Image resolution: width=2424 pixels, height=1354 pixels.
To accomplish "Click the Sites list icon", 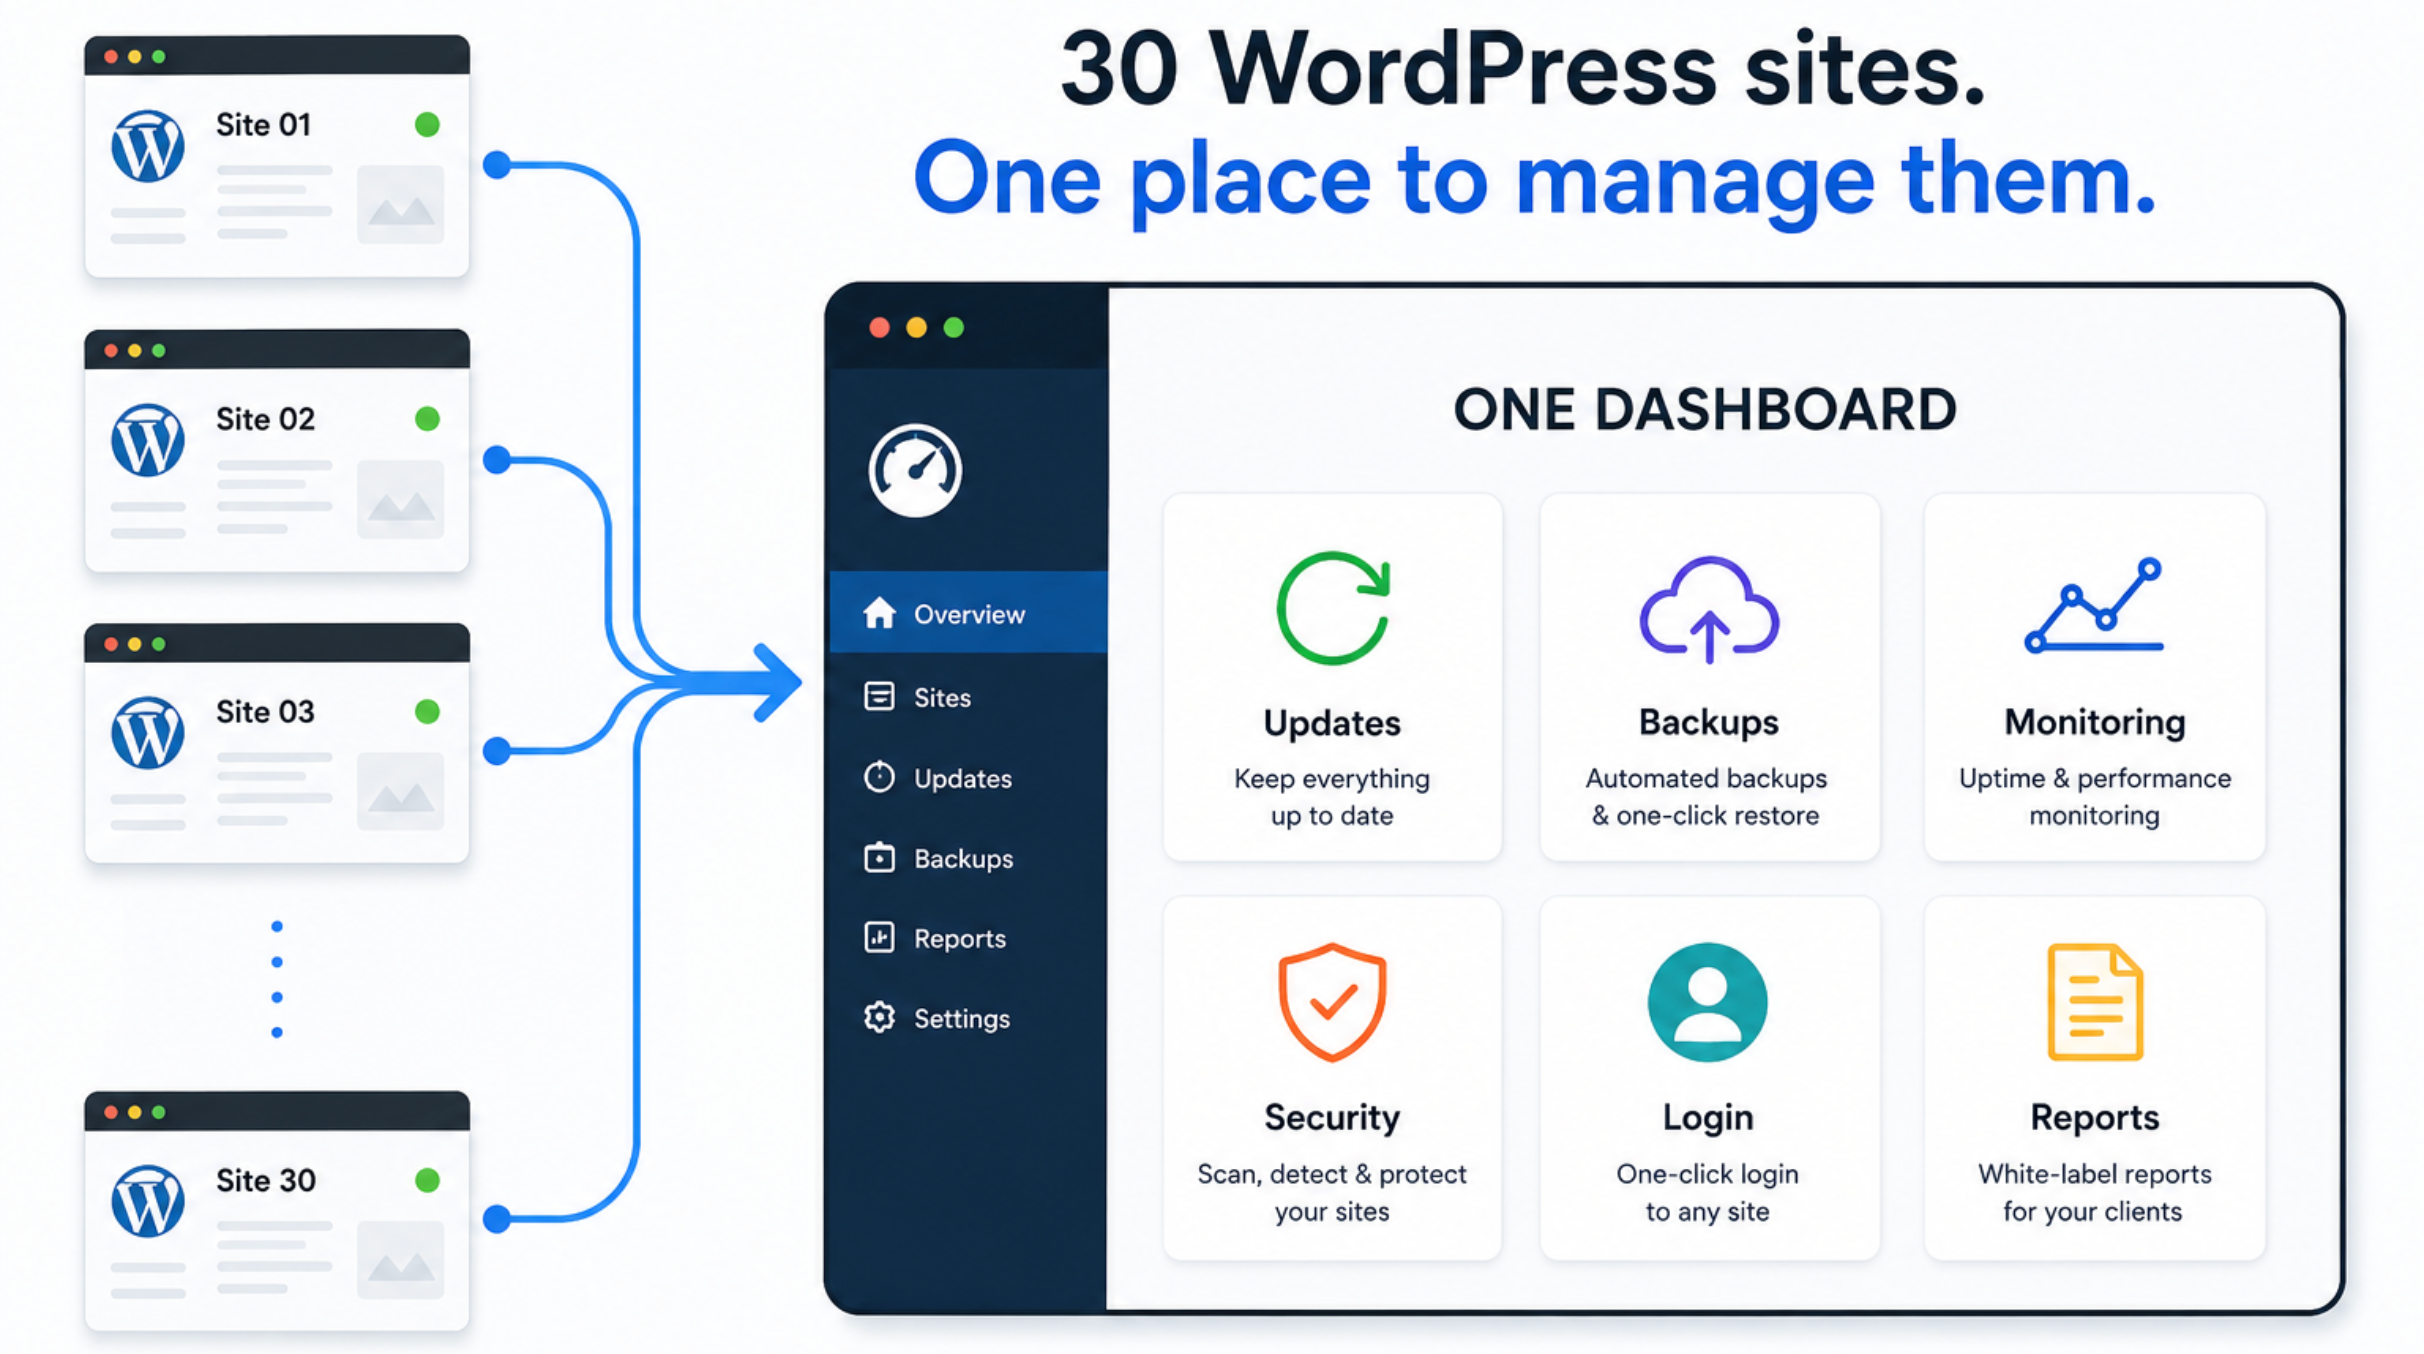I will 879,696.
